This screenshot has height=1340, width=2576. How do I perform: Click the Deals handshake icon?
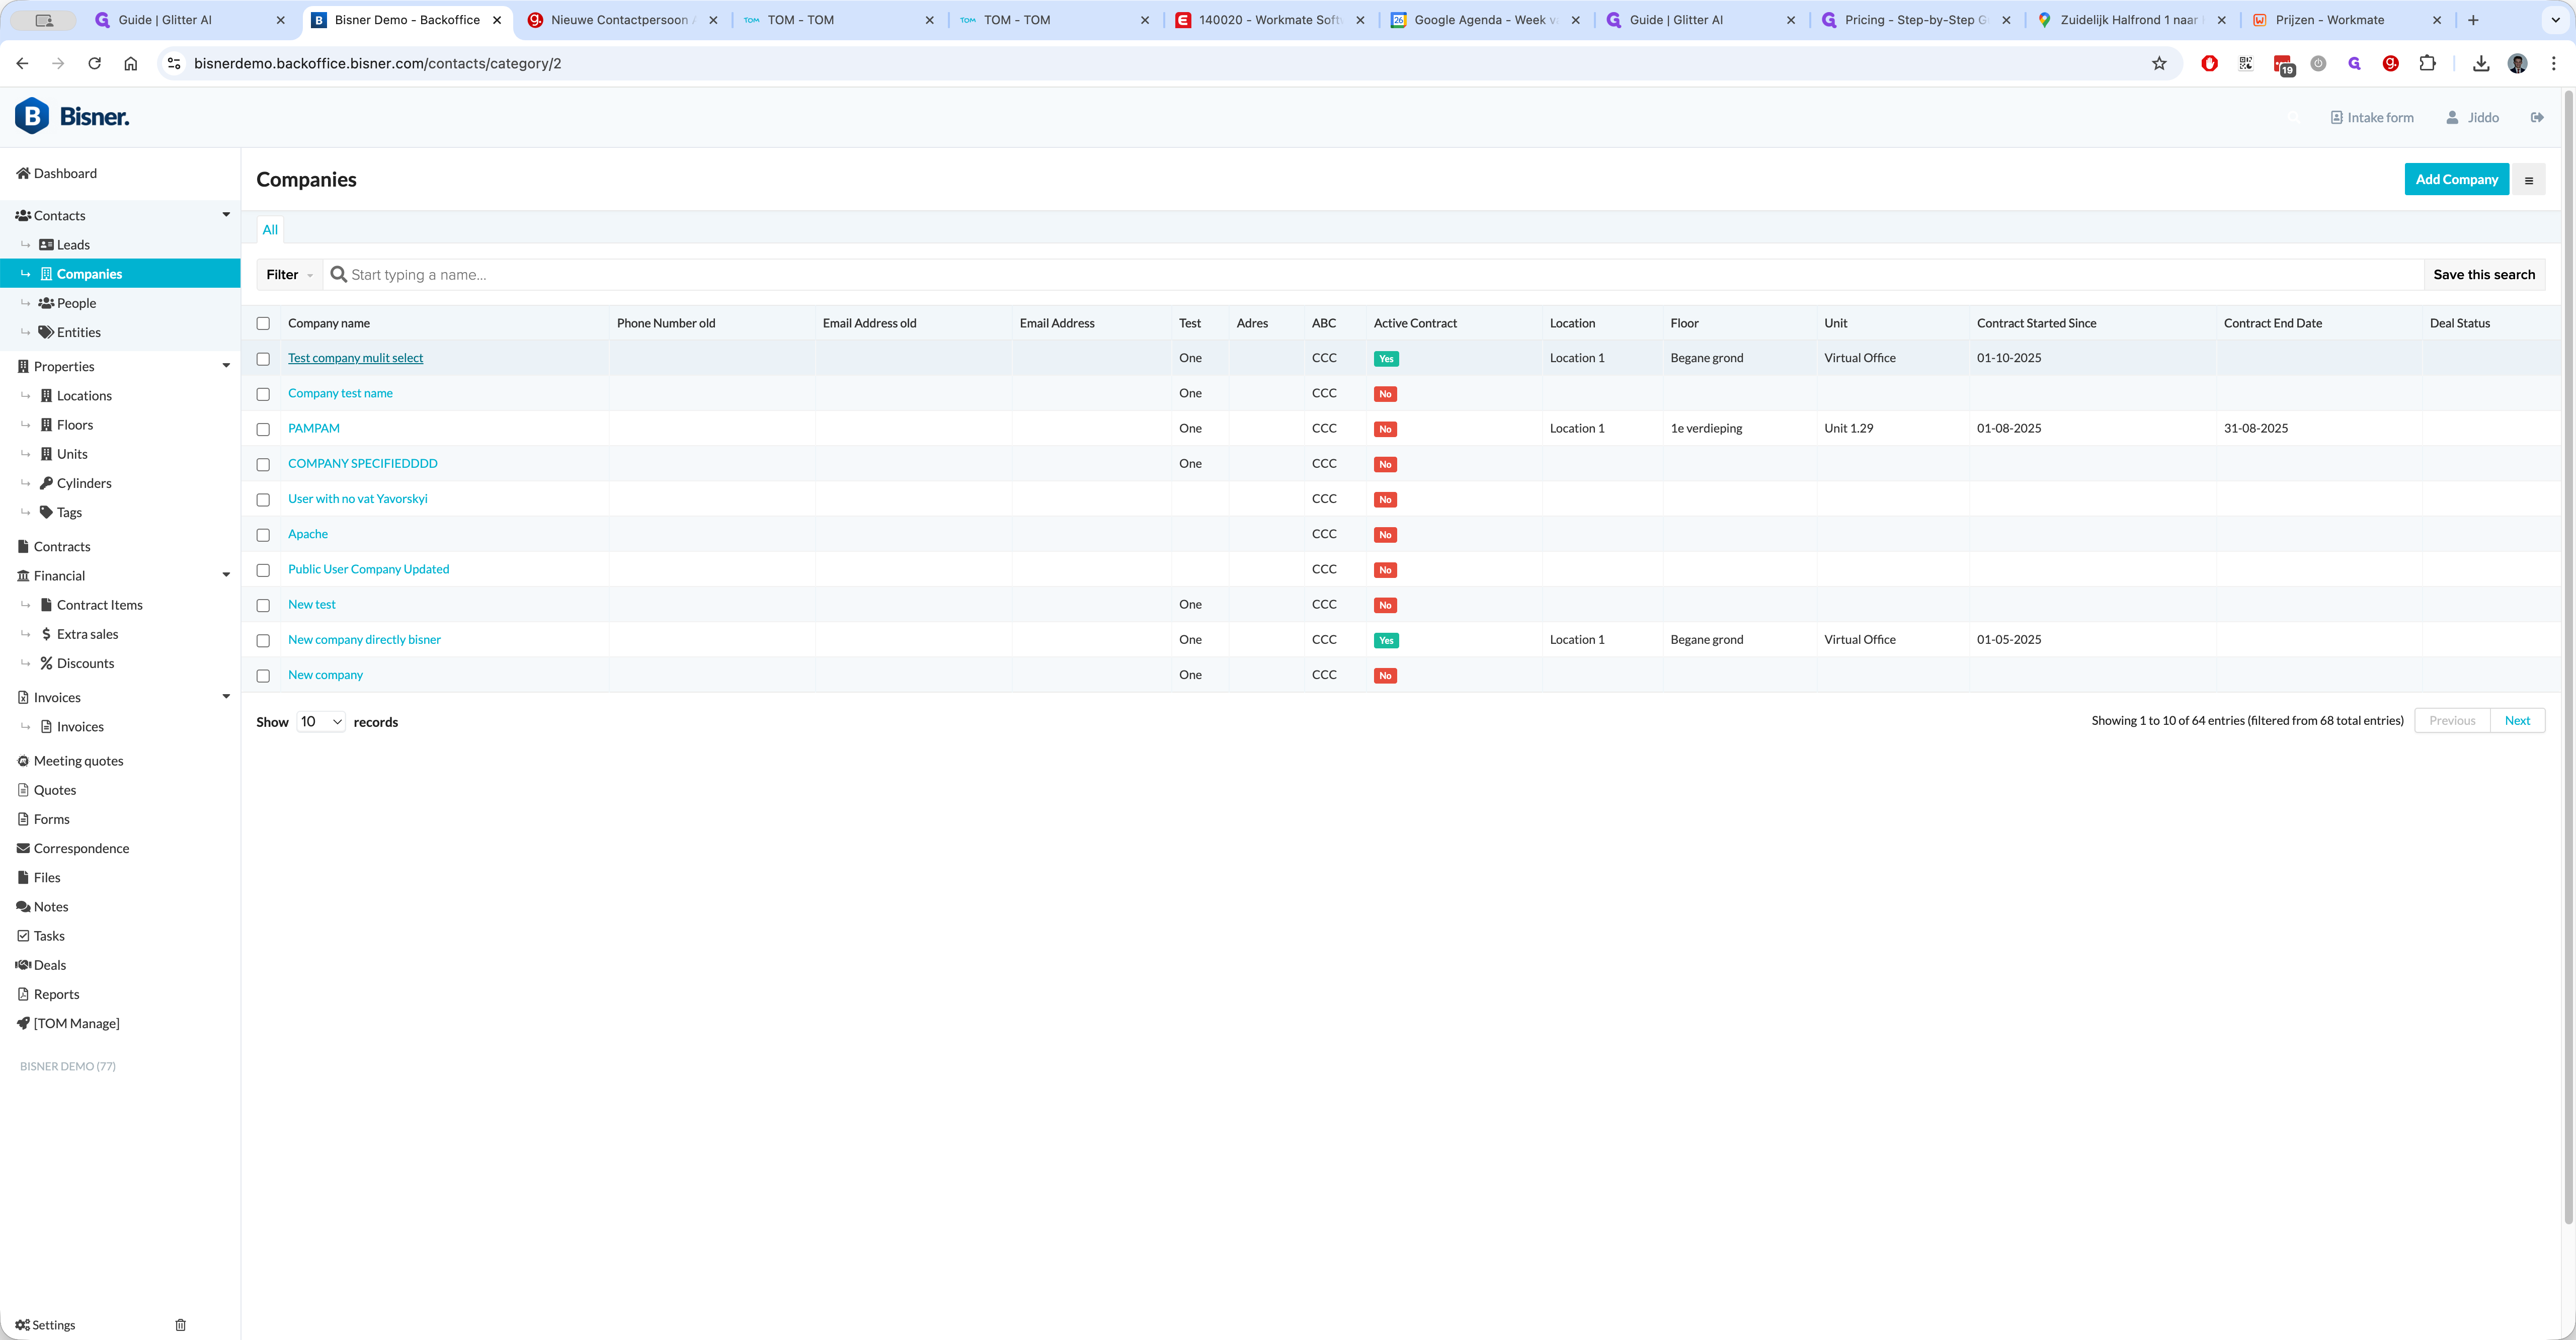[23, 965]
